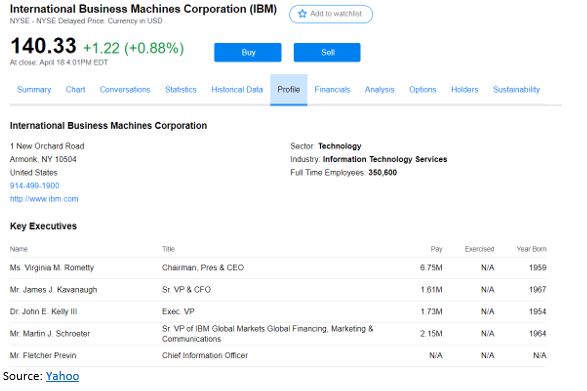Click the Sr. VP & CFO title
587x391 pixels.
(186, 290)
